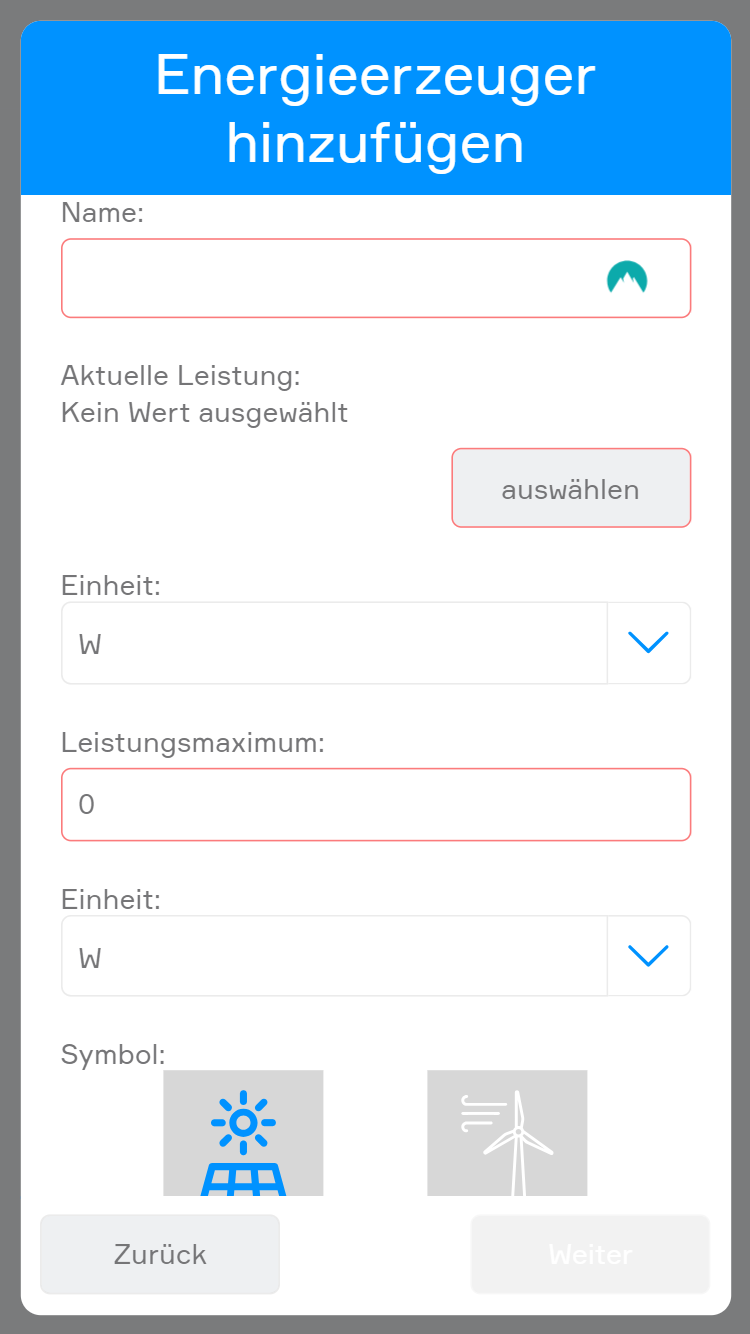Image resolution: width=750 pixels, height=1334 pixels.
Task: Expand the chevron of the power unit dropdown
Action: pos(648,643)
